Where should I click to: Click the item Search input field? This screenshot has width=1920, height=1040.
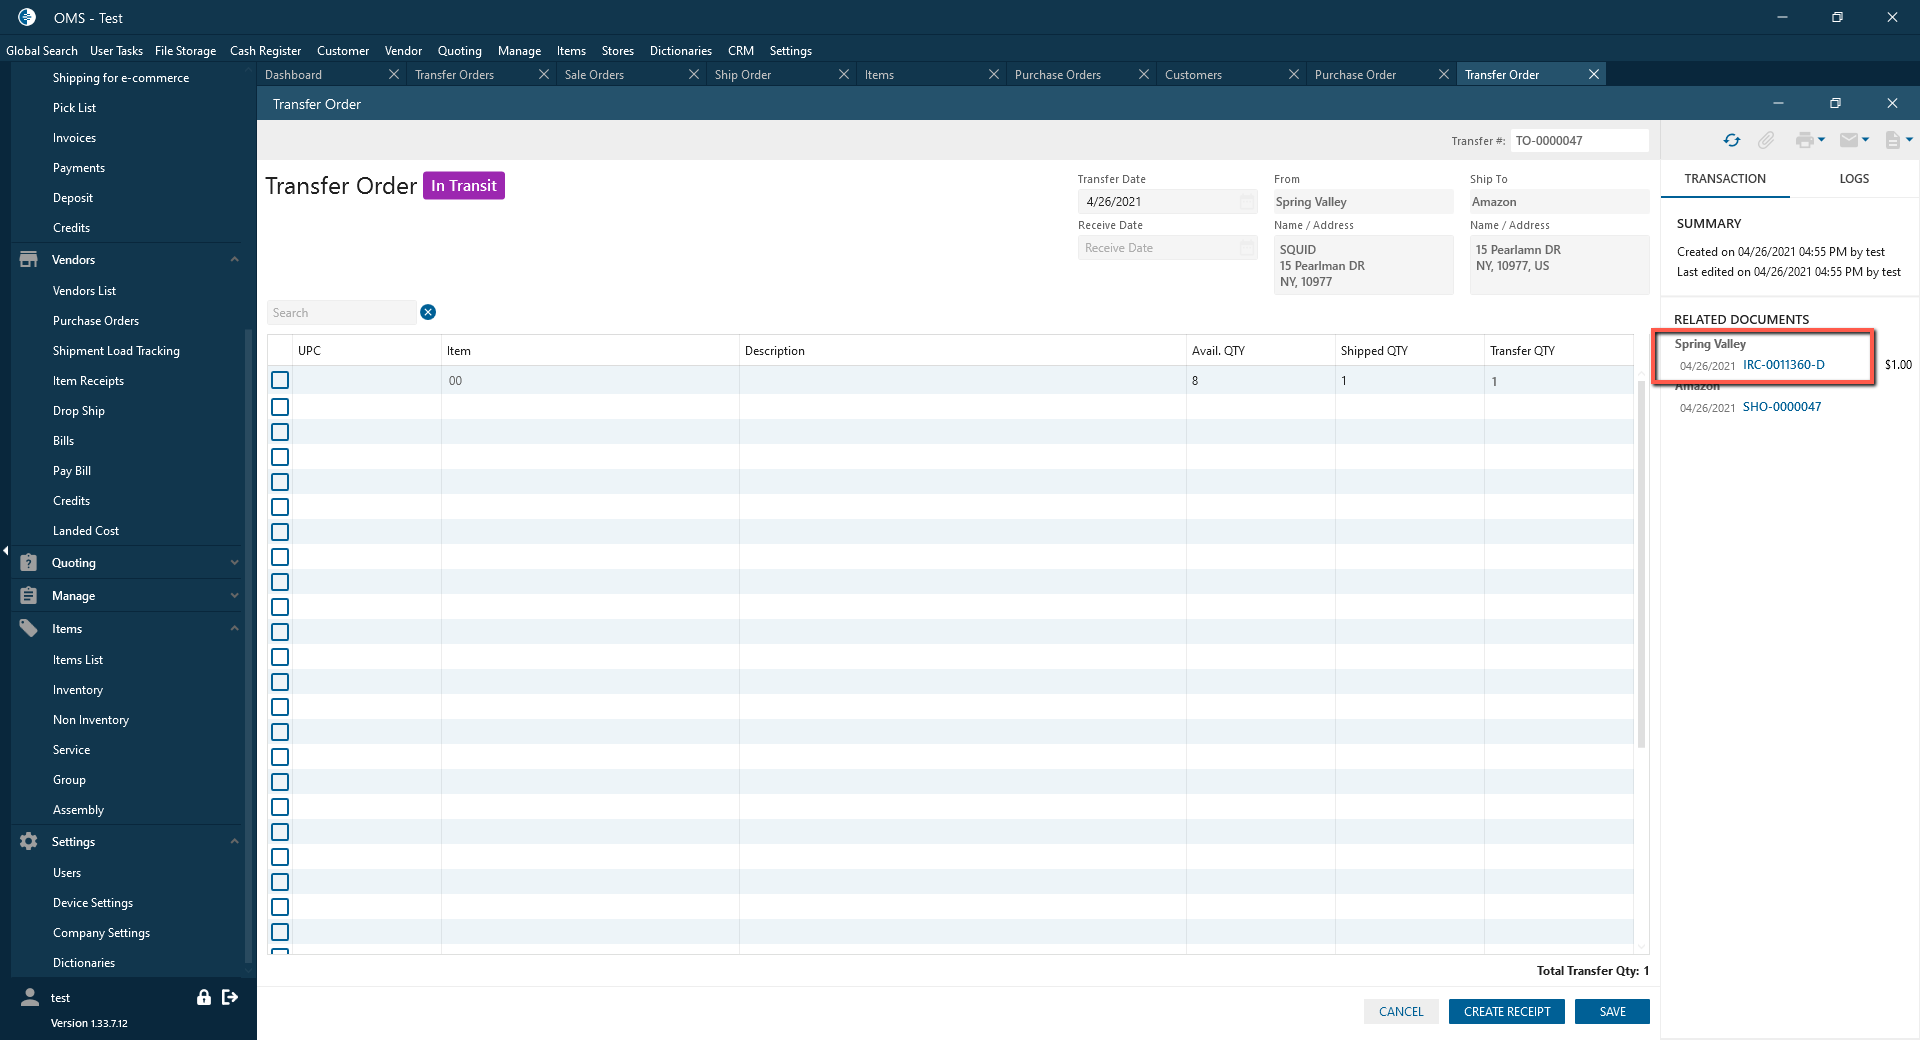[342, 313]
